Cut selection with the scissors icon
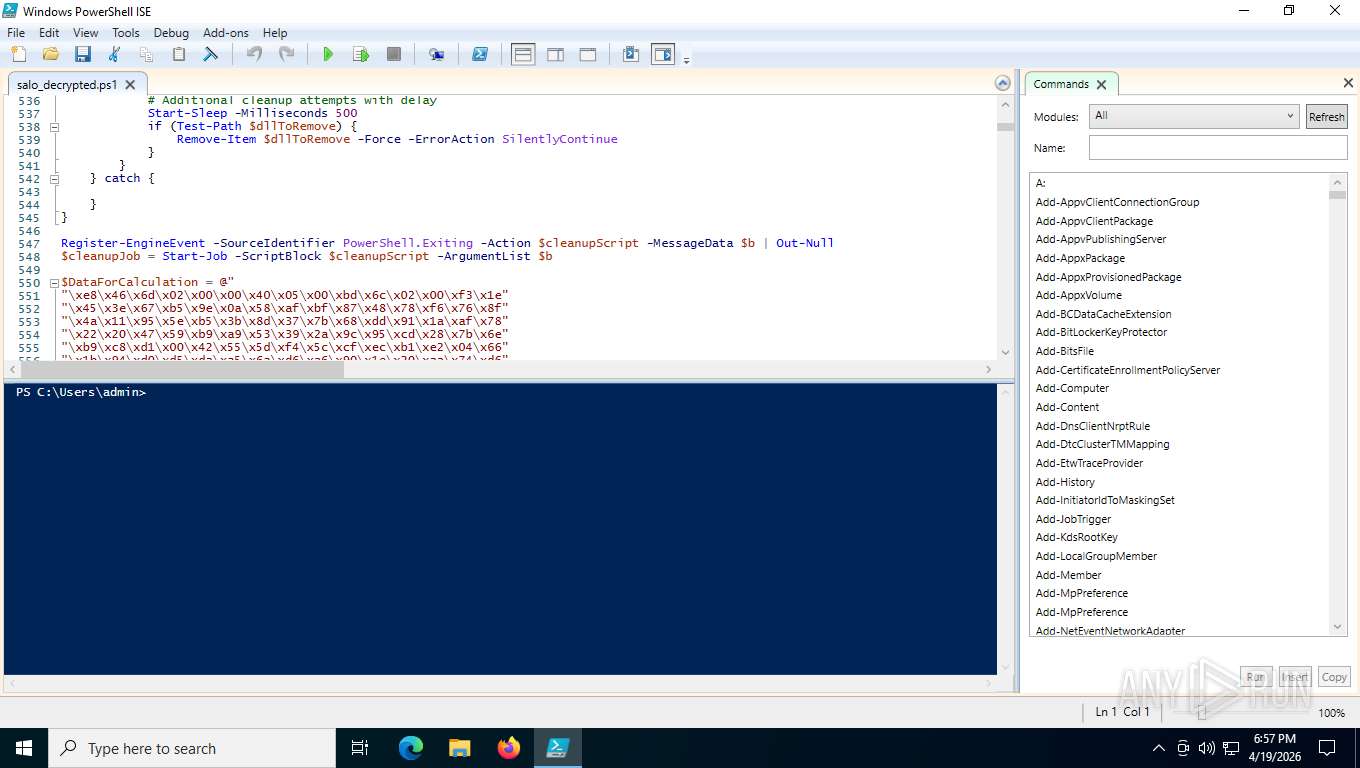This screenshot has width=1360, height=768. (x=114, y=54)
